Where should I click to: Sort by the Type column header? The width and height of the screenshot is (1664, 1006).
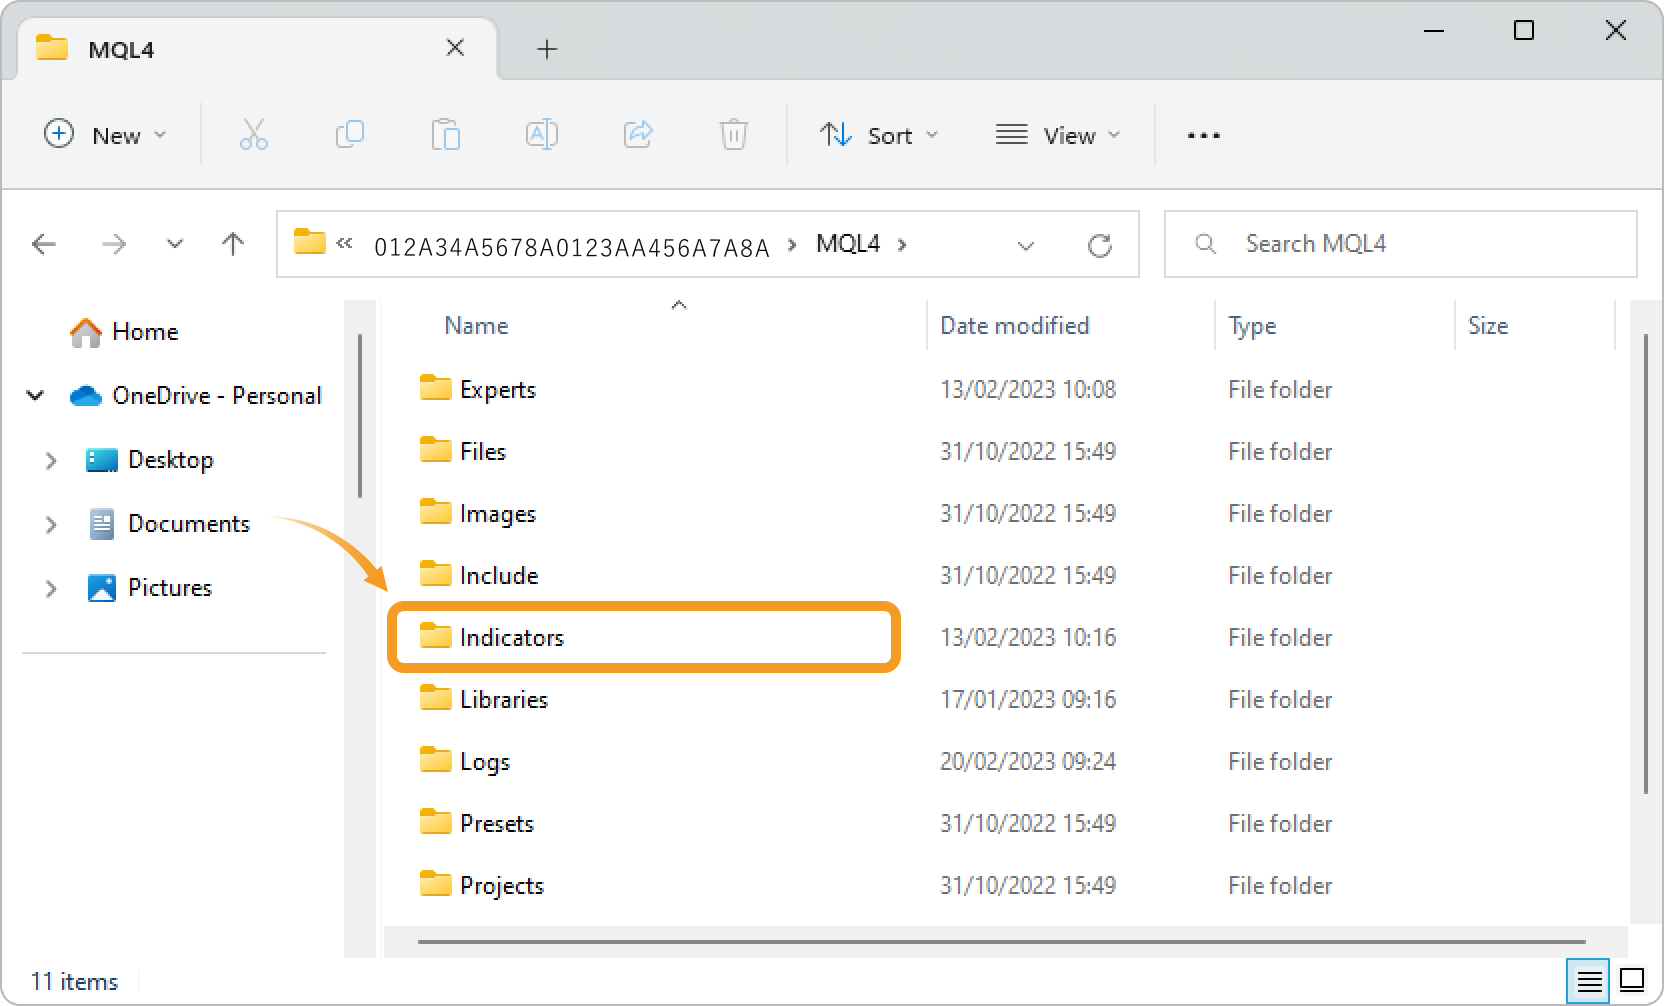(x=1252, y=326)
